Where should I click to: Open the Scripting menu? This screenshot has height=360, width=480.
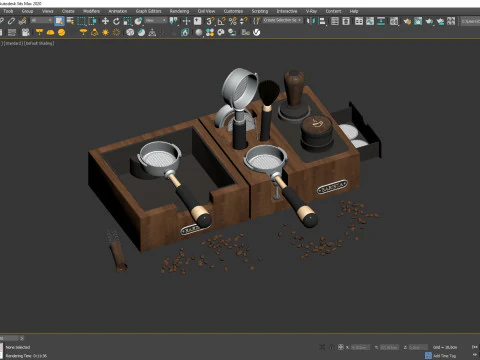(x=260, y=11)
